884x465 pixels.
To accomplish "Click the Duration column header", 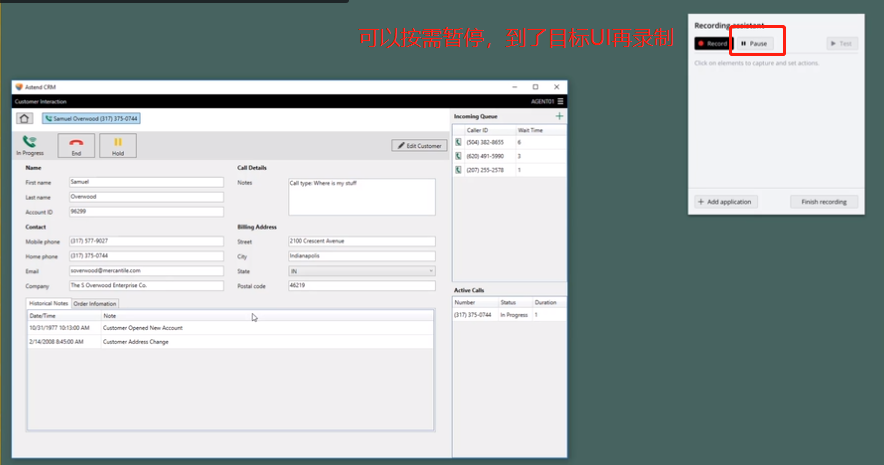I will pyautogui.click(x=549, y=303).
